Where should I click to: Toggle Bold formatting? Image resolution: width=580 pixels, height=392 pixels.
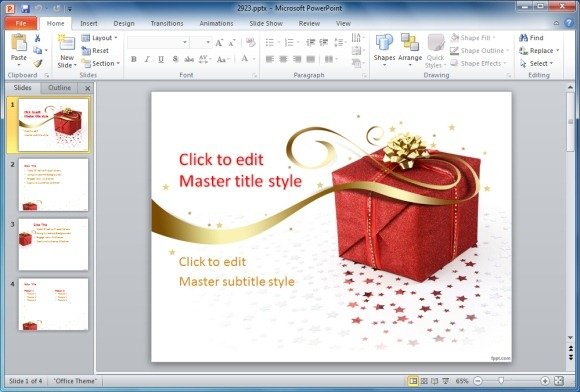[x=134, y=59]
